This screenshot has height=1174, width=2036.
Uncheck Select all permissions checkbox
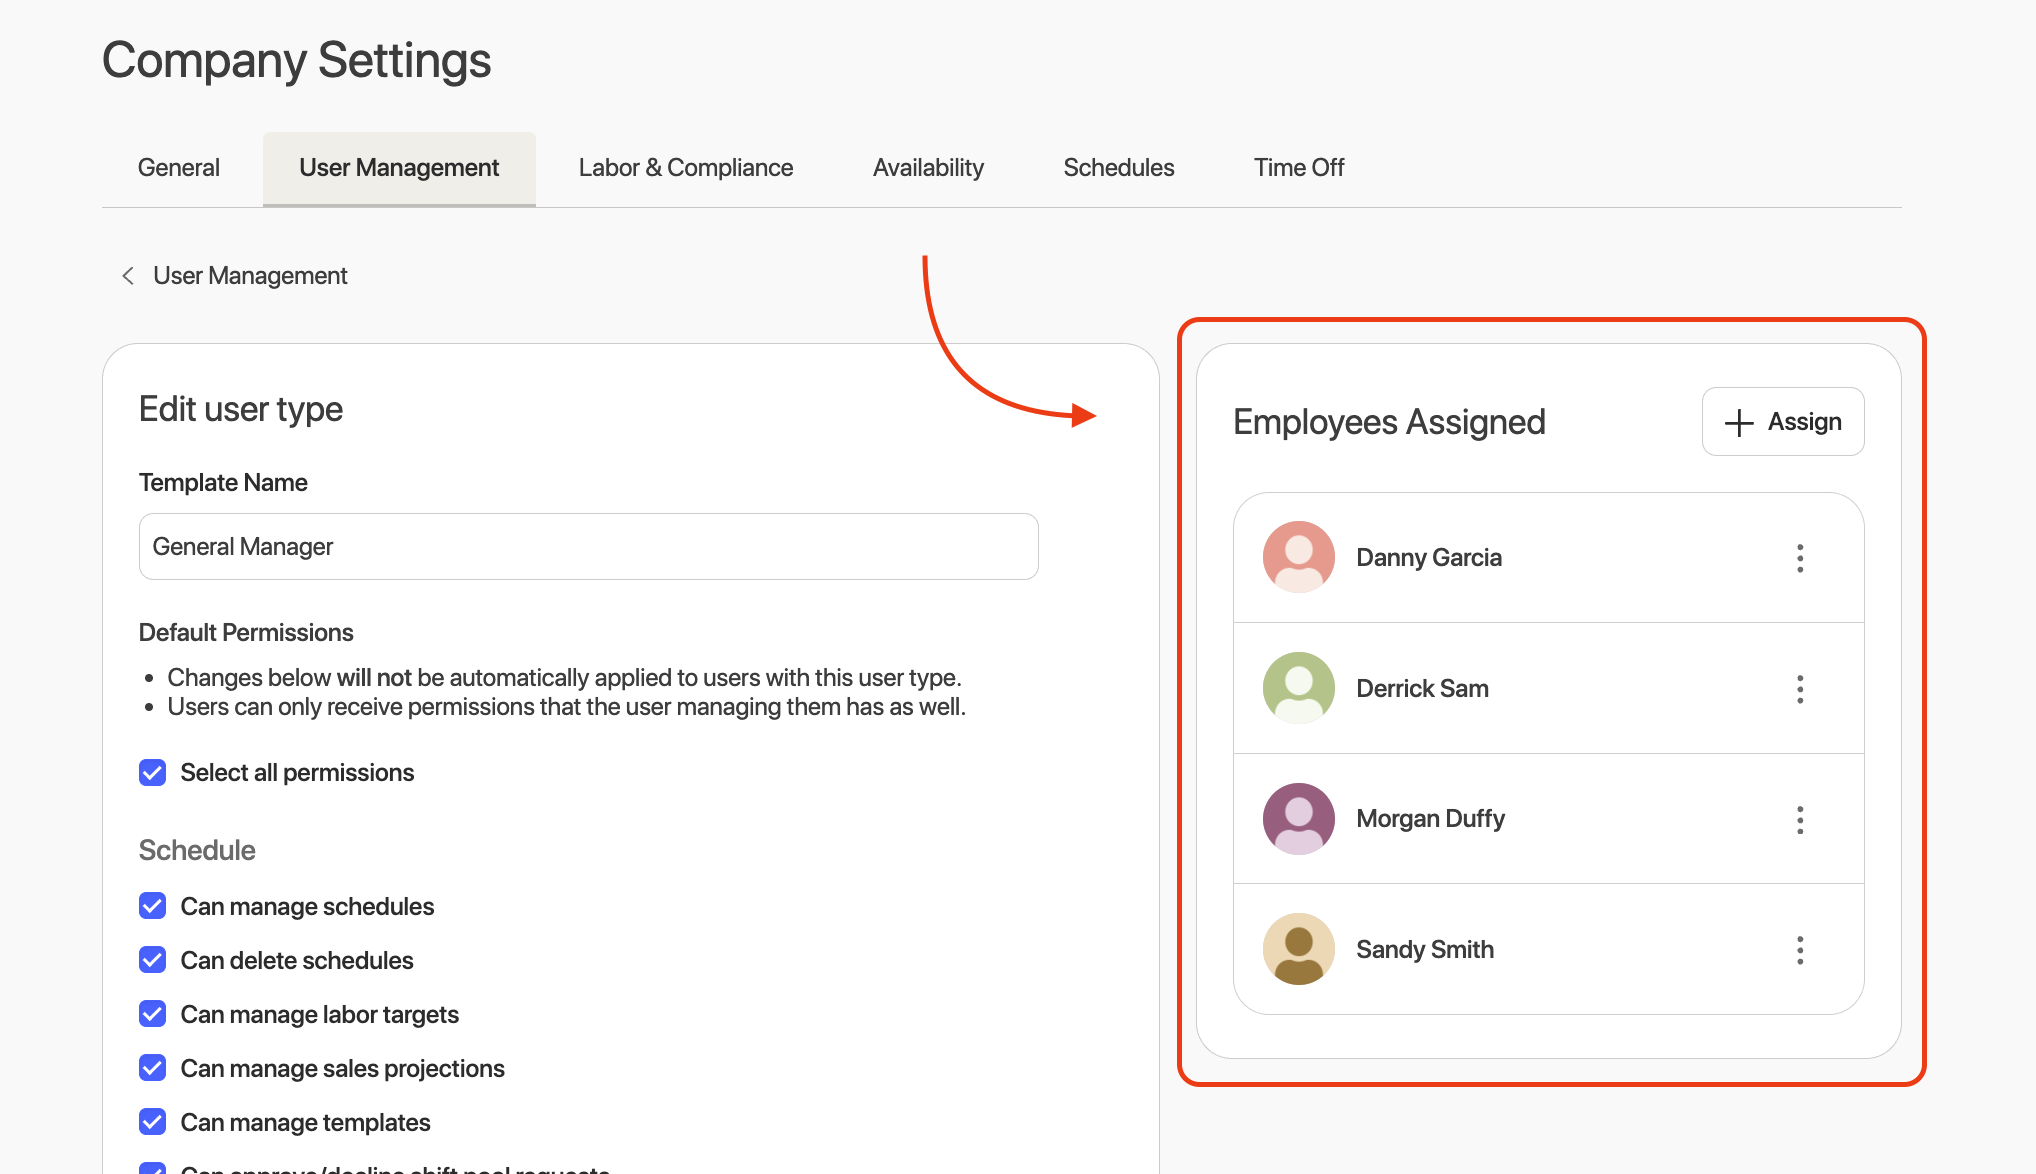(x=153, y=773)
